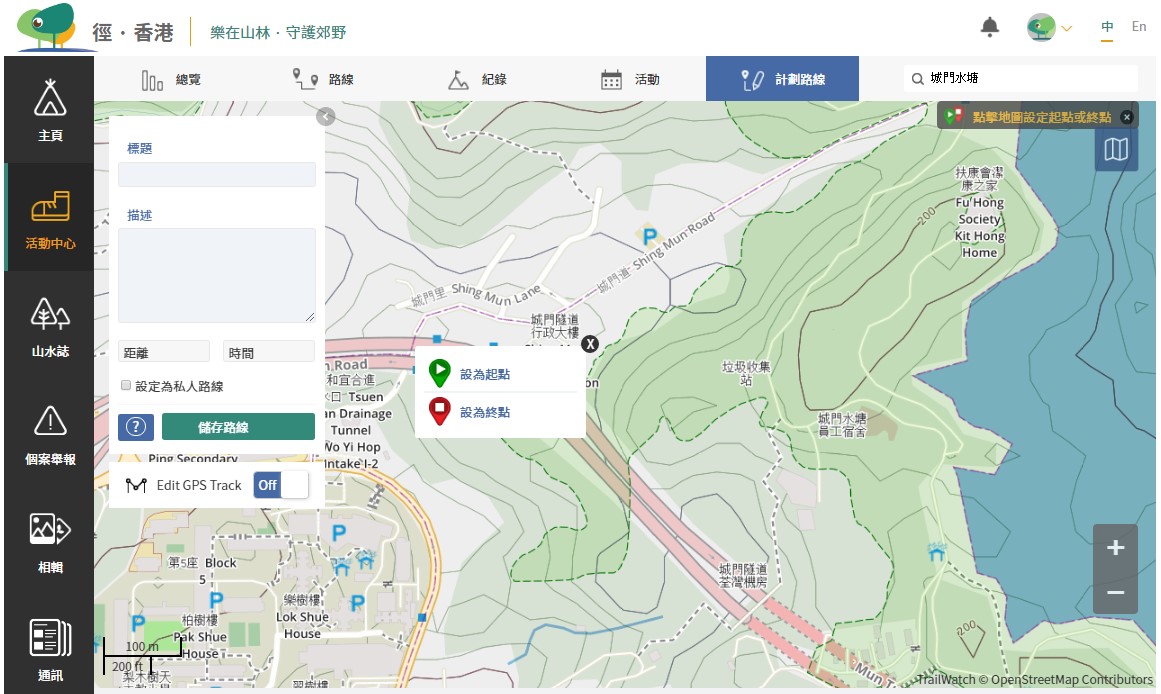Switch language to English
The width and height of the screenshot is (1161, 694).
tap(1138, 27)
